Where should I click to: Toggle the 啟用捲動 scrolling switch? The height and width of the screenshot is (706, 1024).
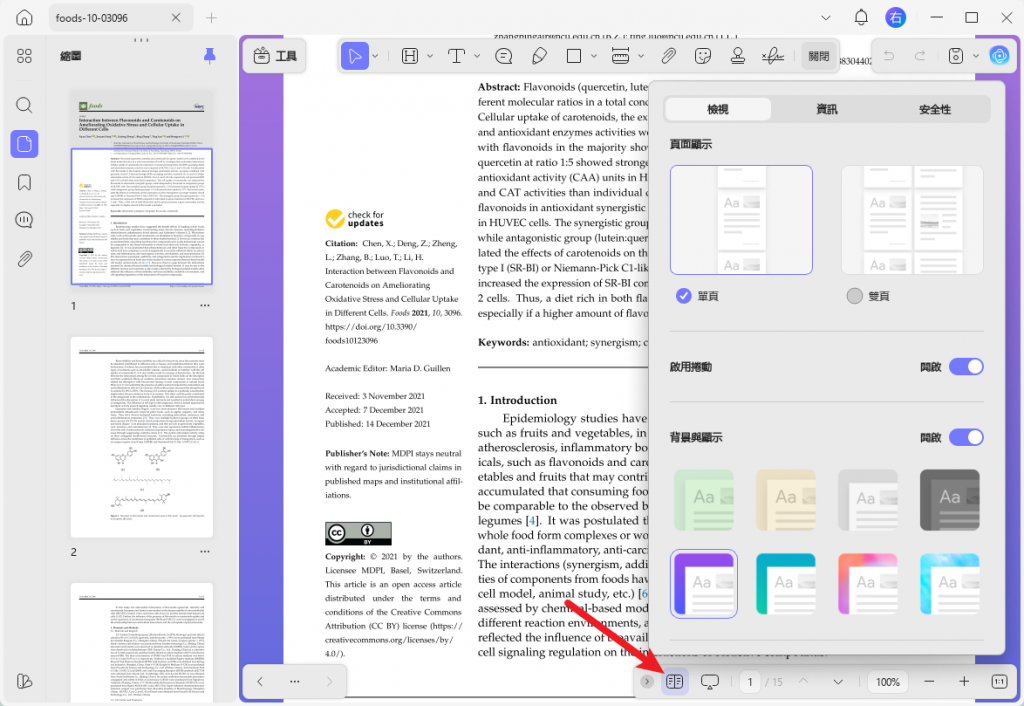pyautogui.click(x=966, y=367)
